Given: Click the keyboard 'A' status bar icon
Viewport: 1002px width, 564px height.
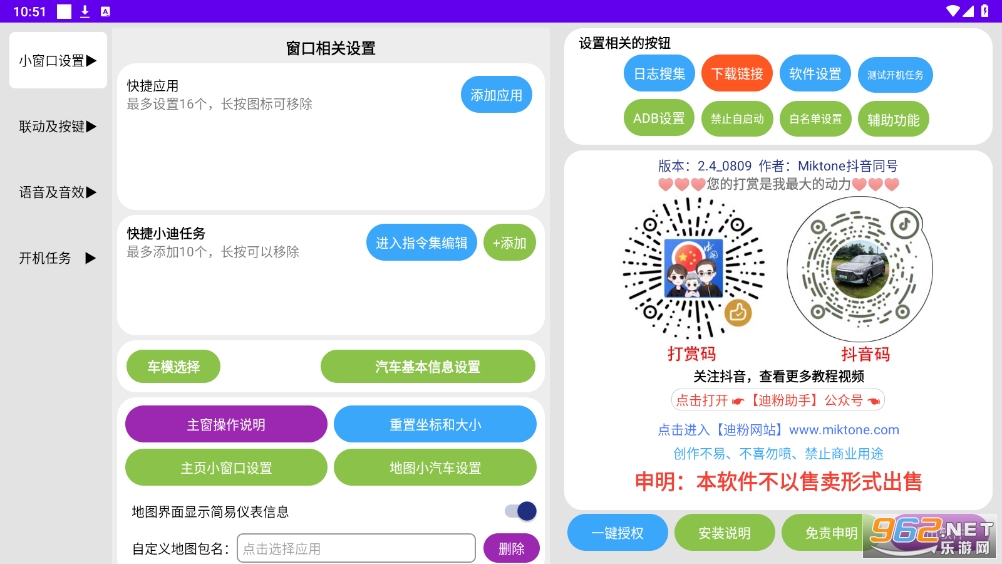Looking at the screenshot, I should (105, 11).
